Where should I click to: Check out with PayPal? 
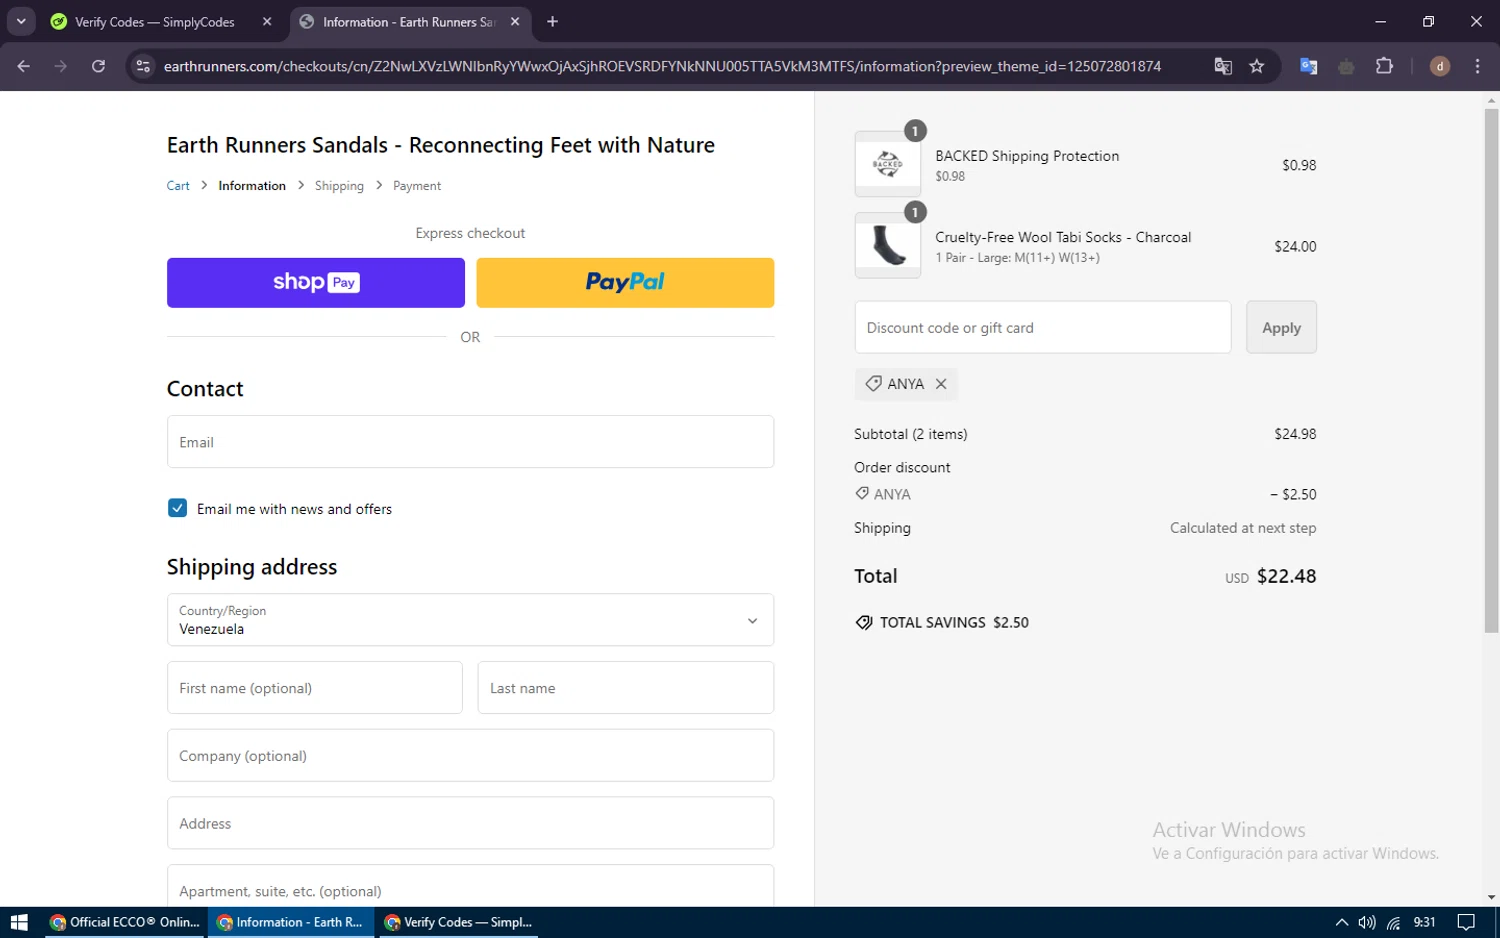click(x=625, y=283)
